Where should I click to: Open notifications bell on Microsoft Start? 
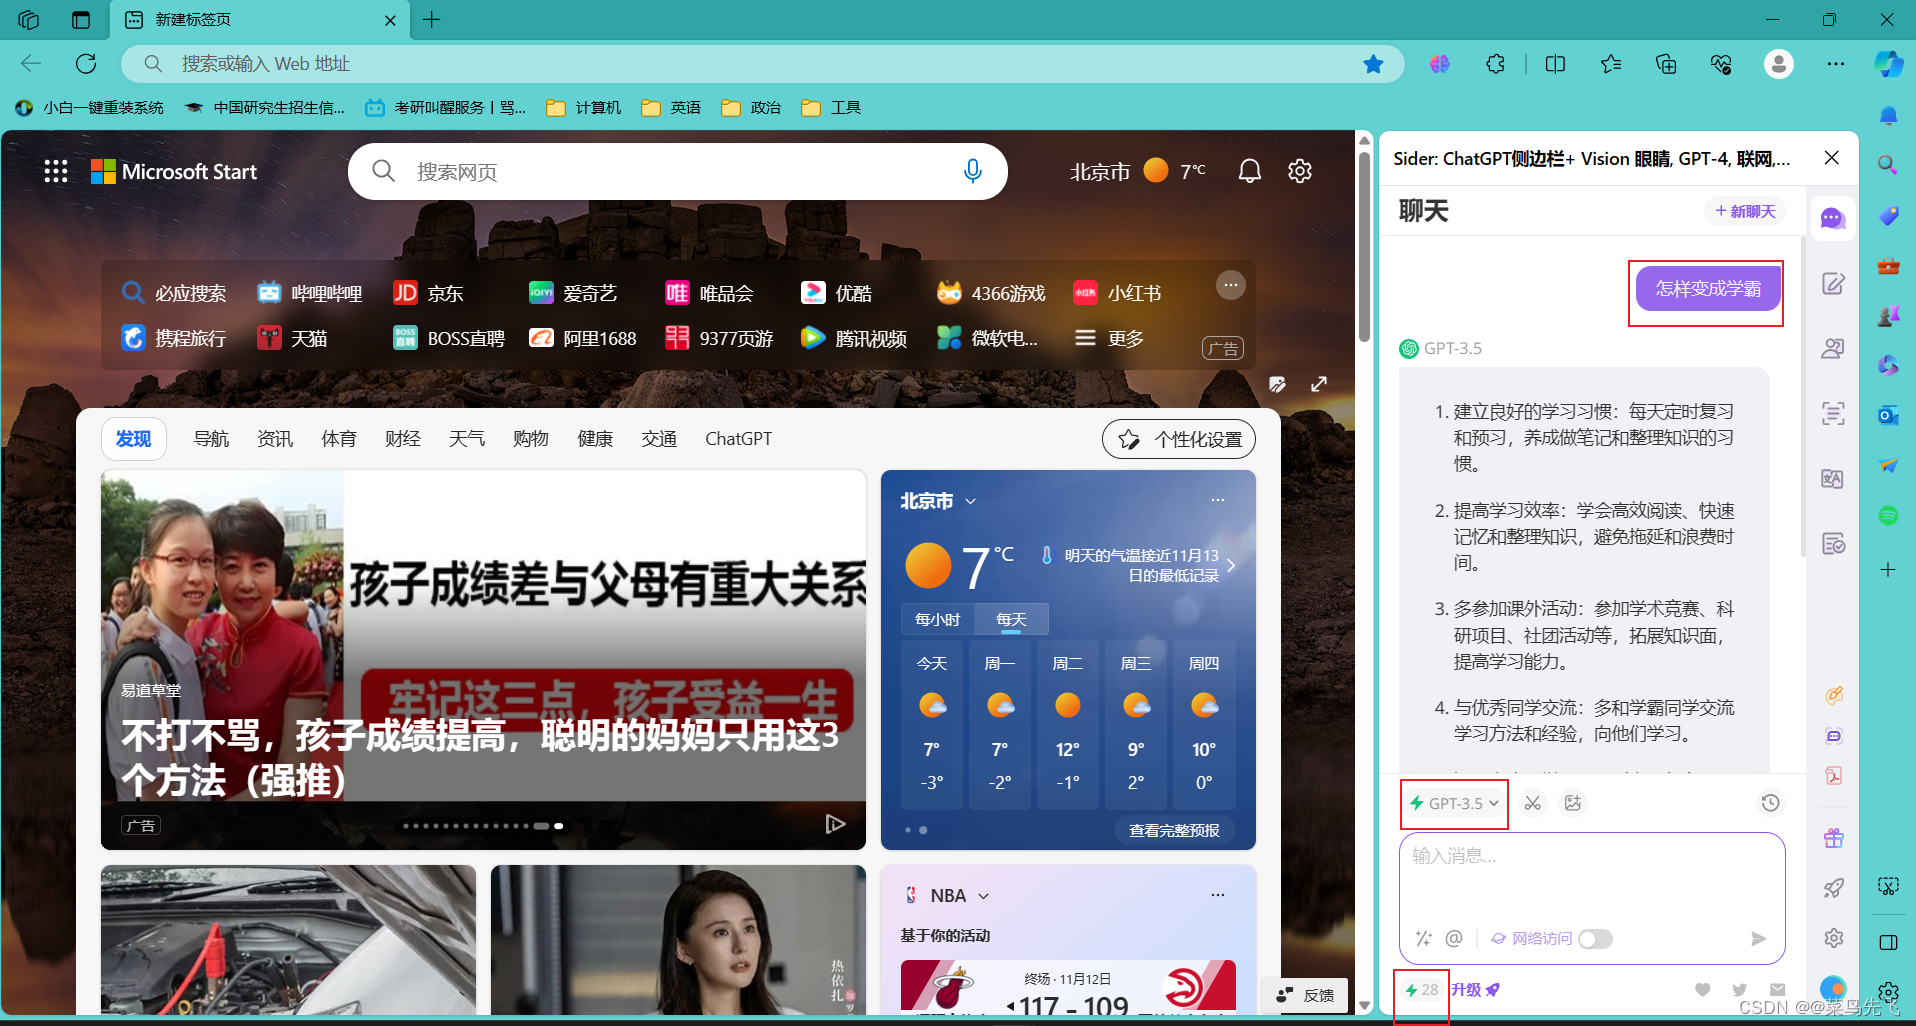(x=1249, y=171)
